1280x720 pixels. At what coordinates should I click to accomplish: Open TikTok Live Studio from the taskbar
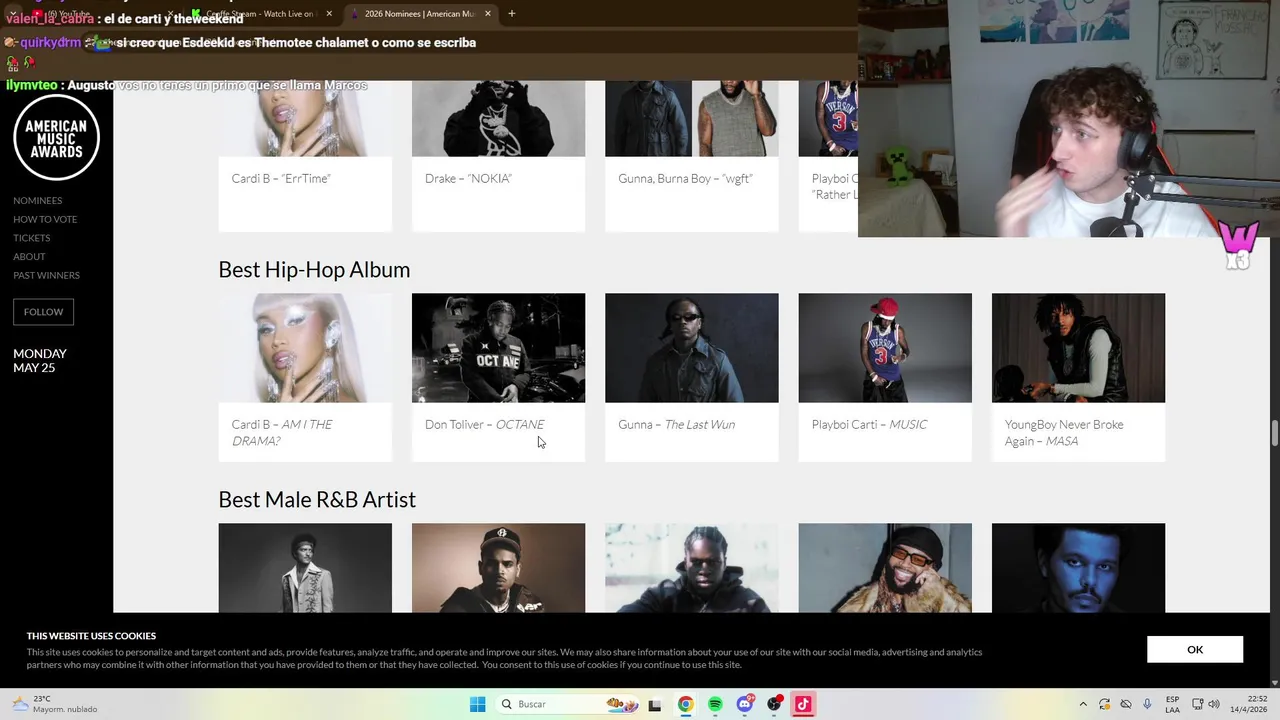[x=803, y=704]
